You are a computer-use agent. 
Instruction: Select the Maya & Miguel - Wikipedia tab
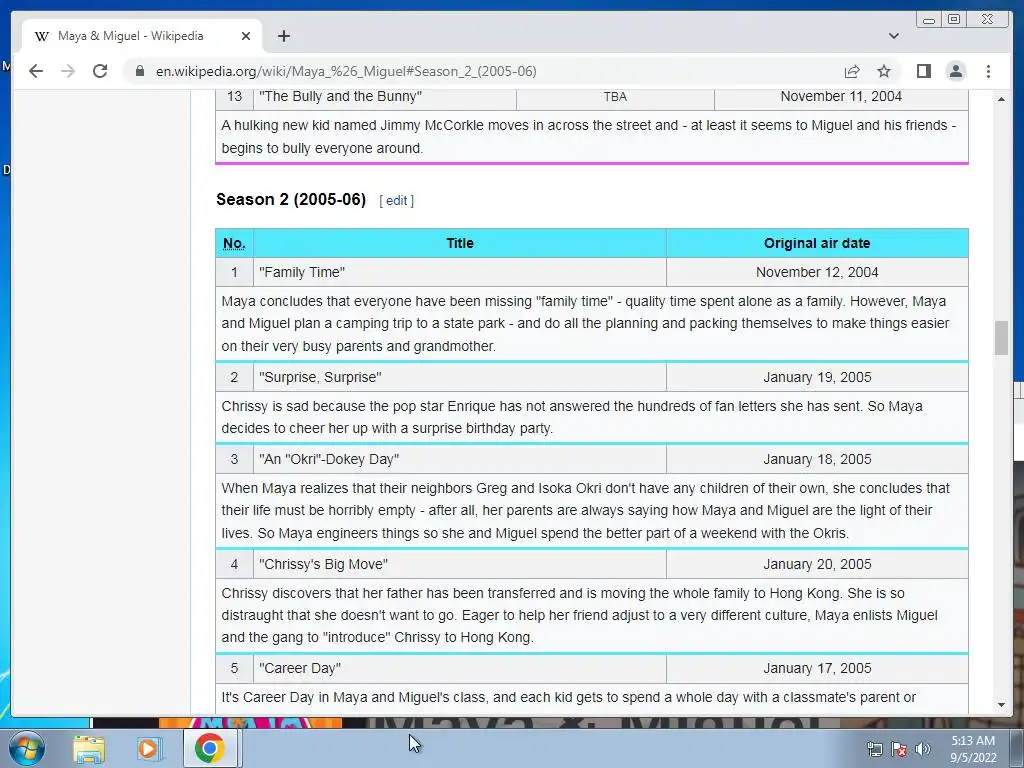(142, 36)
